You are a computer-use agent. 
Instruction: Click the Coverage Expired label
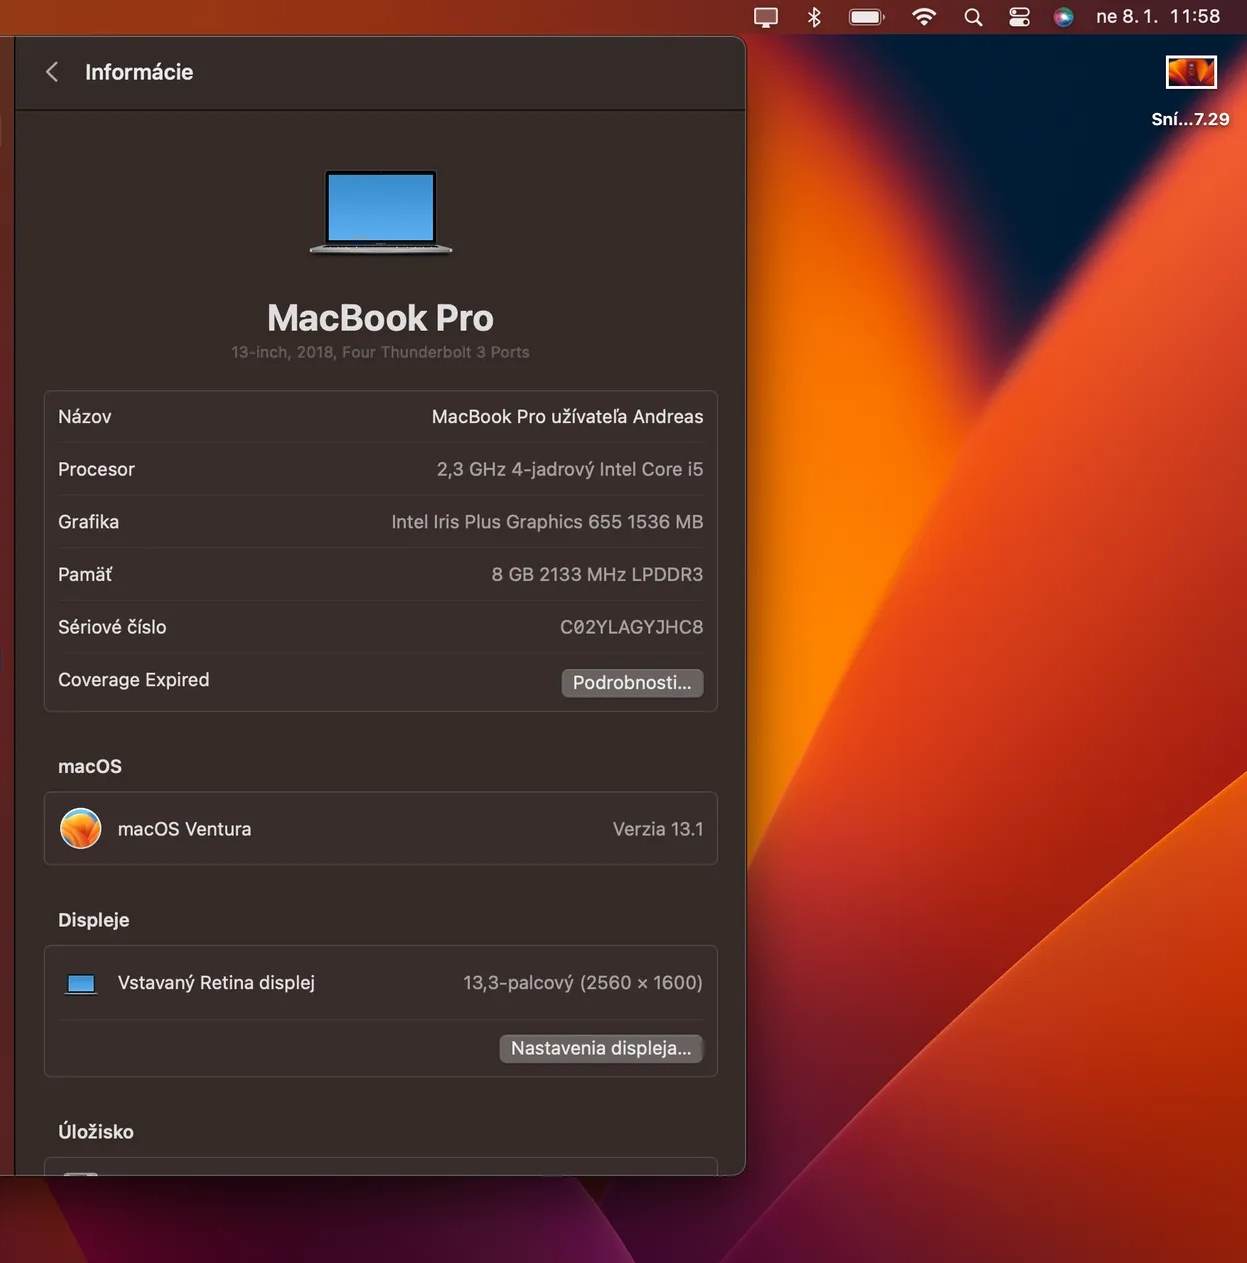pyautogui.click(x=134, y=680)
